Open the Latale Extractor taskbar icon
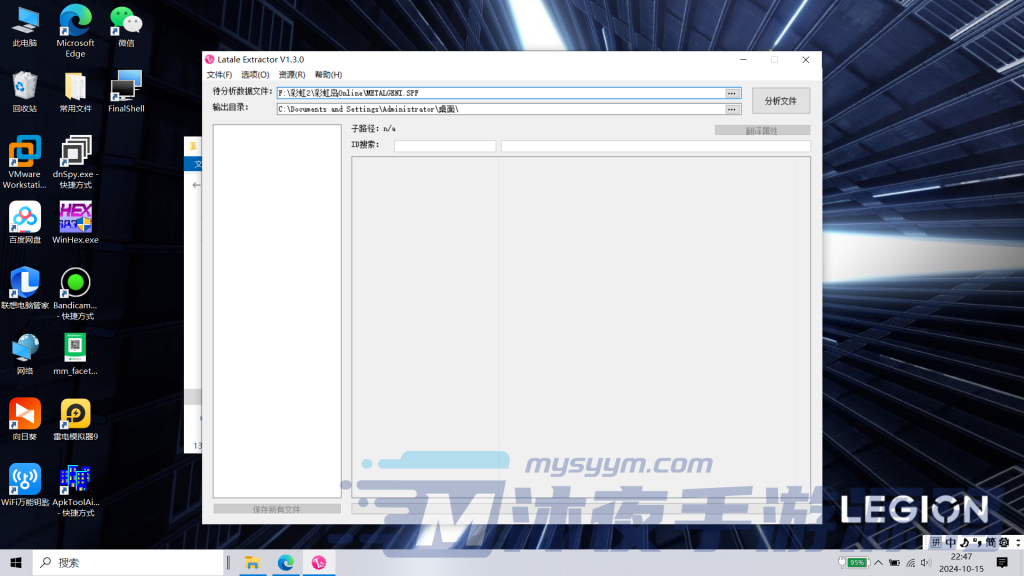The width and height of the screenshot is (1024, 576). pyautogui.click(x=318, y=563)
